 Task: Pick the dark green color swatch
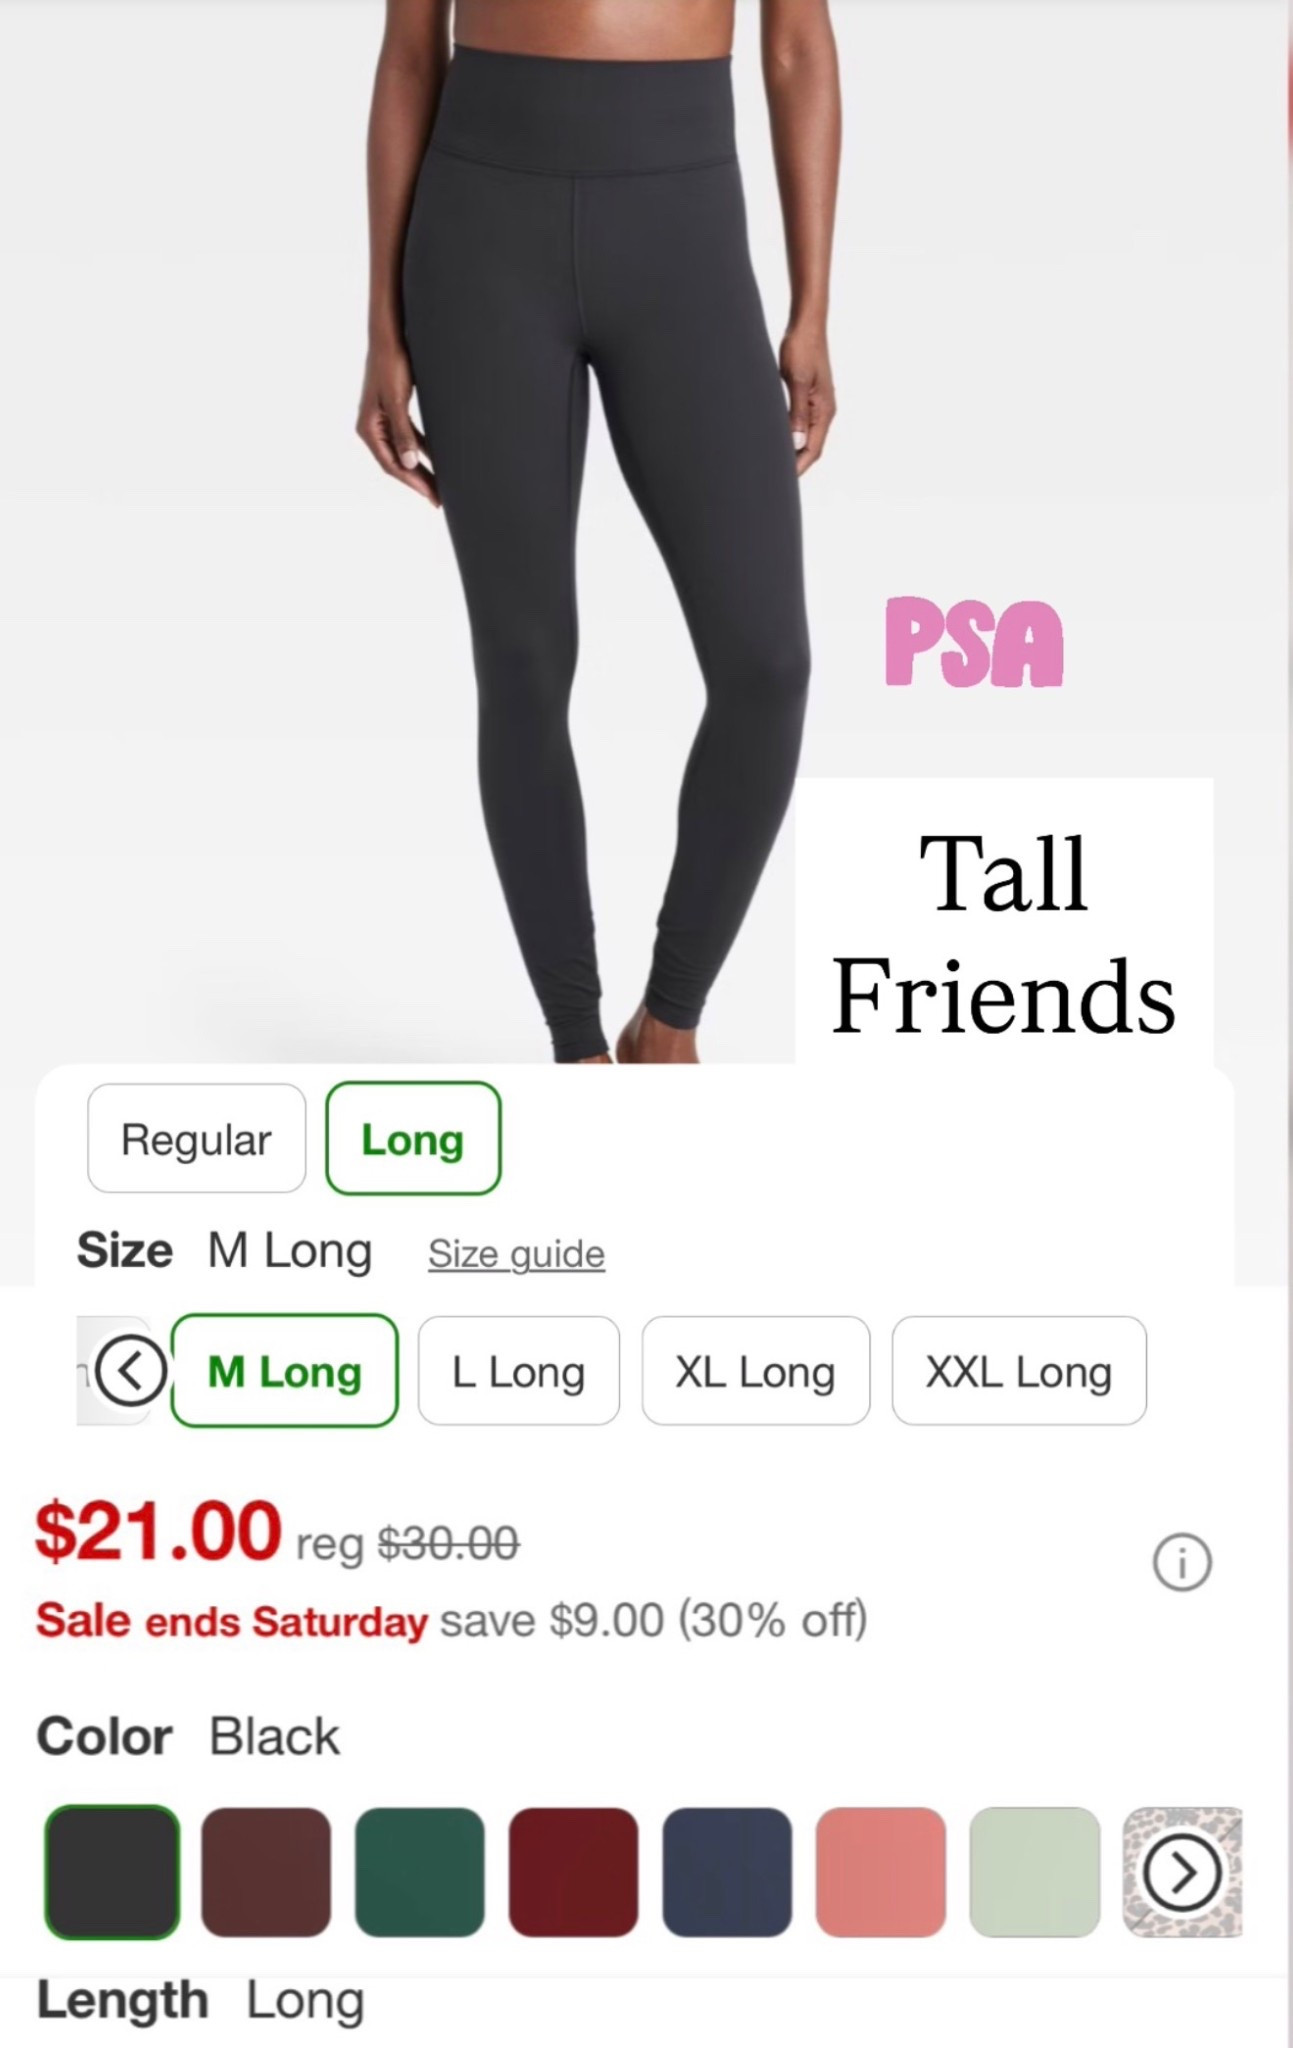click(420, 1872)
